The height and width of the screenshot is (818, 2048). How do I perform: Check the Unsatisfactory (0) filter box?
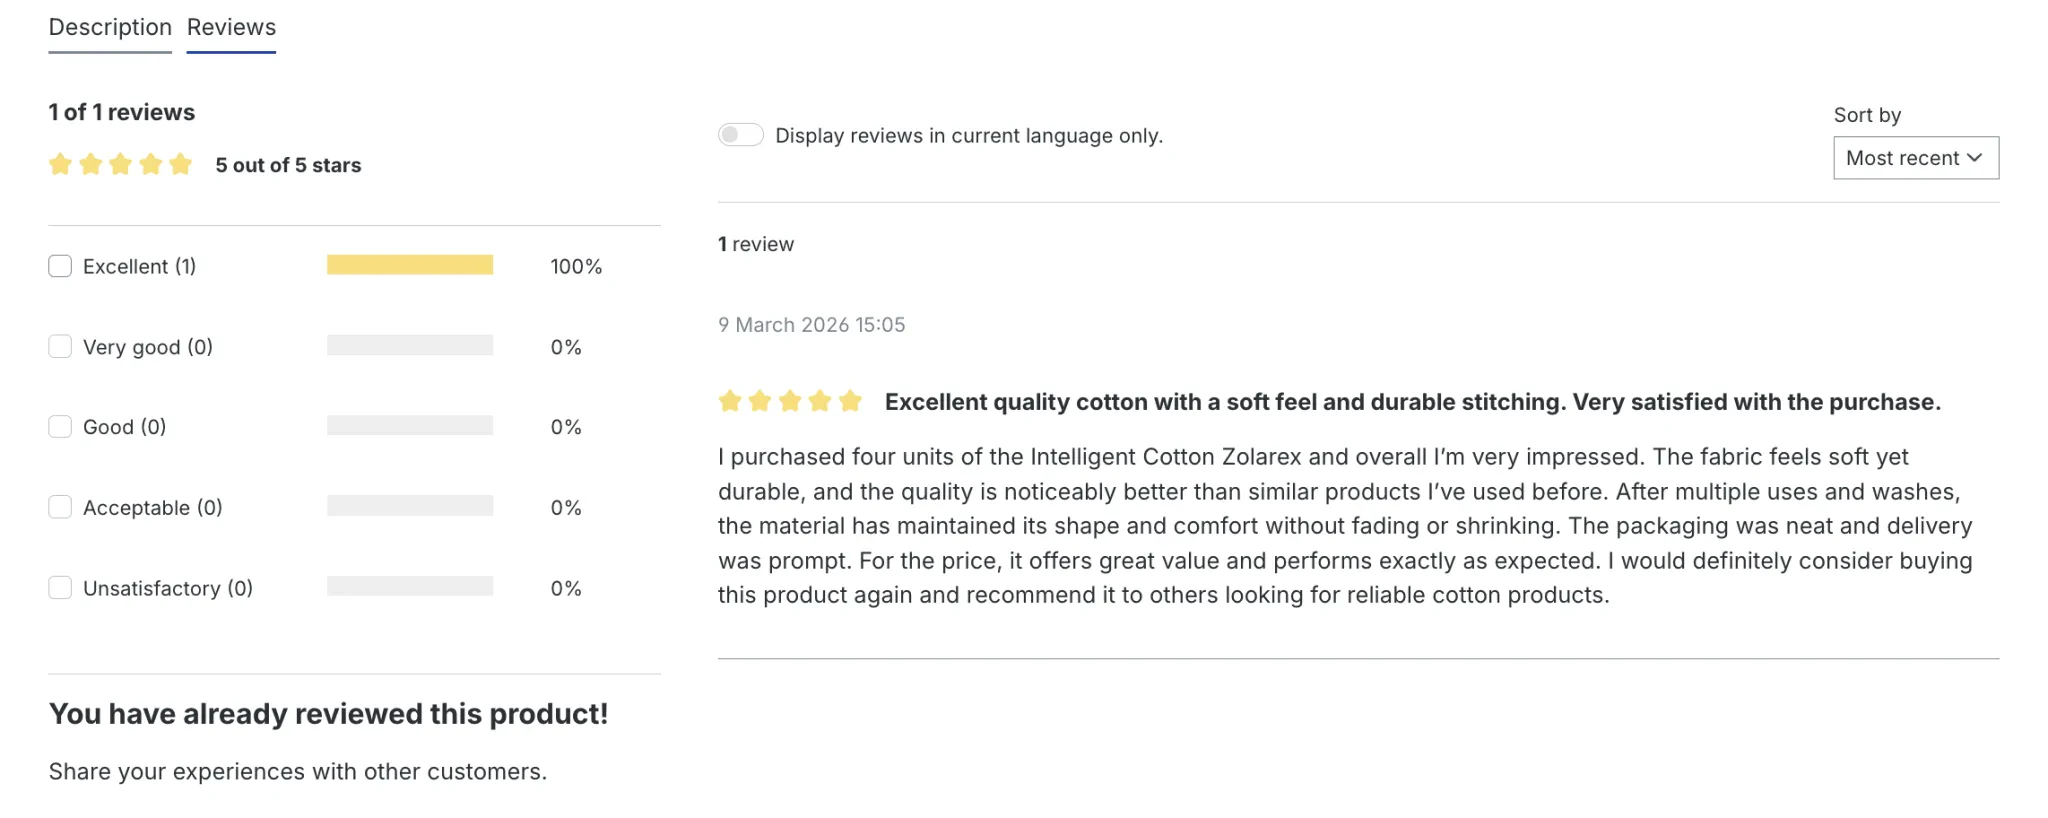tap(60, 588)
